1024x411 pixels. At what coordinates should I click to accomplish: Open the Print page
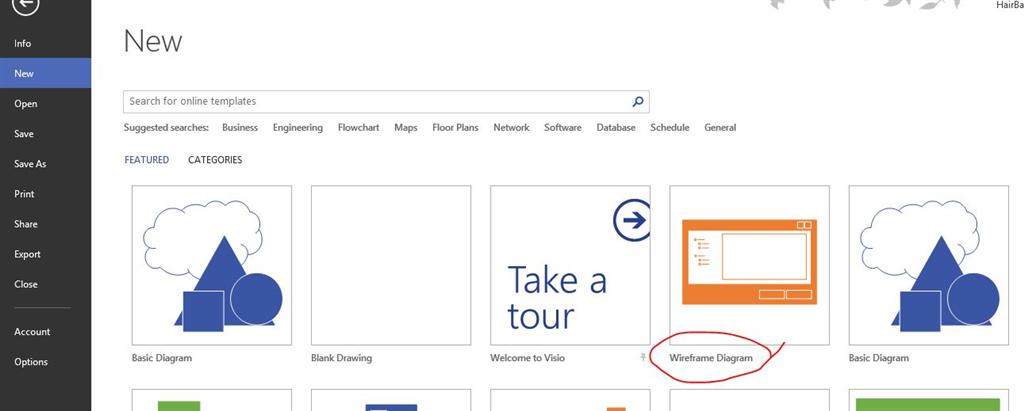24,193
